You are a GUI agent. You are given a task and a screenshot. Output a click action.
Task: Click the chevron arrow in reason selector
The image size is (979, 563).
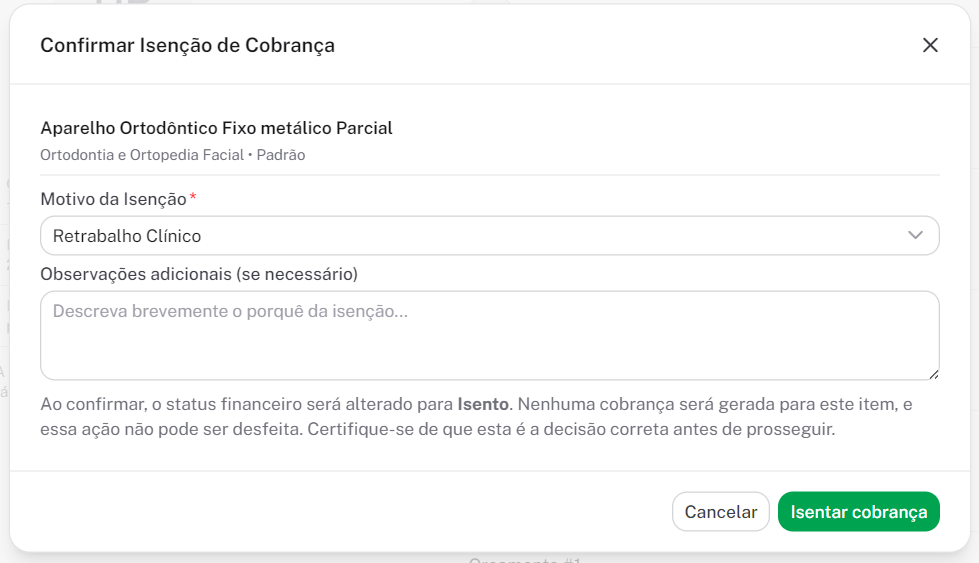[915, 236]
